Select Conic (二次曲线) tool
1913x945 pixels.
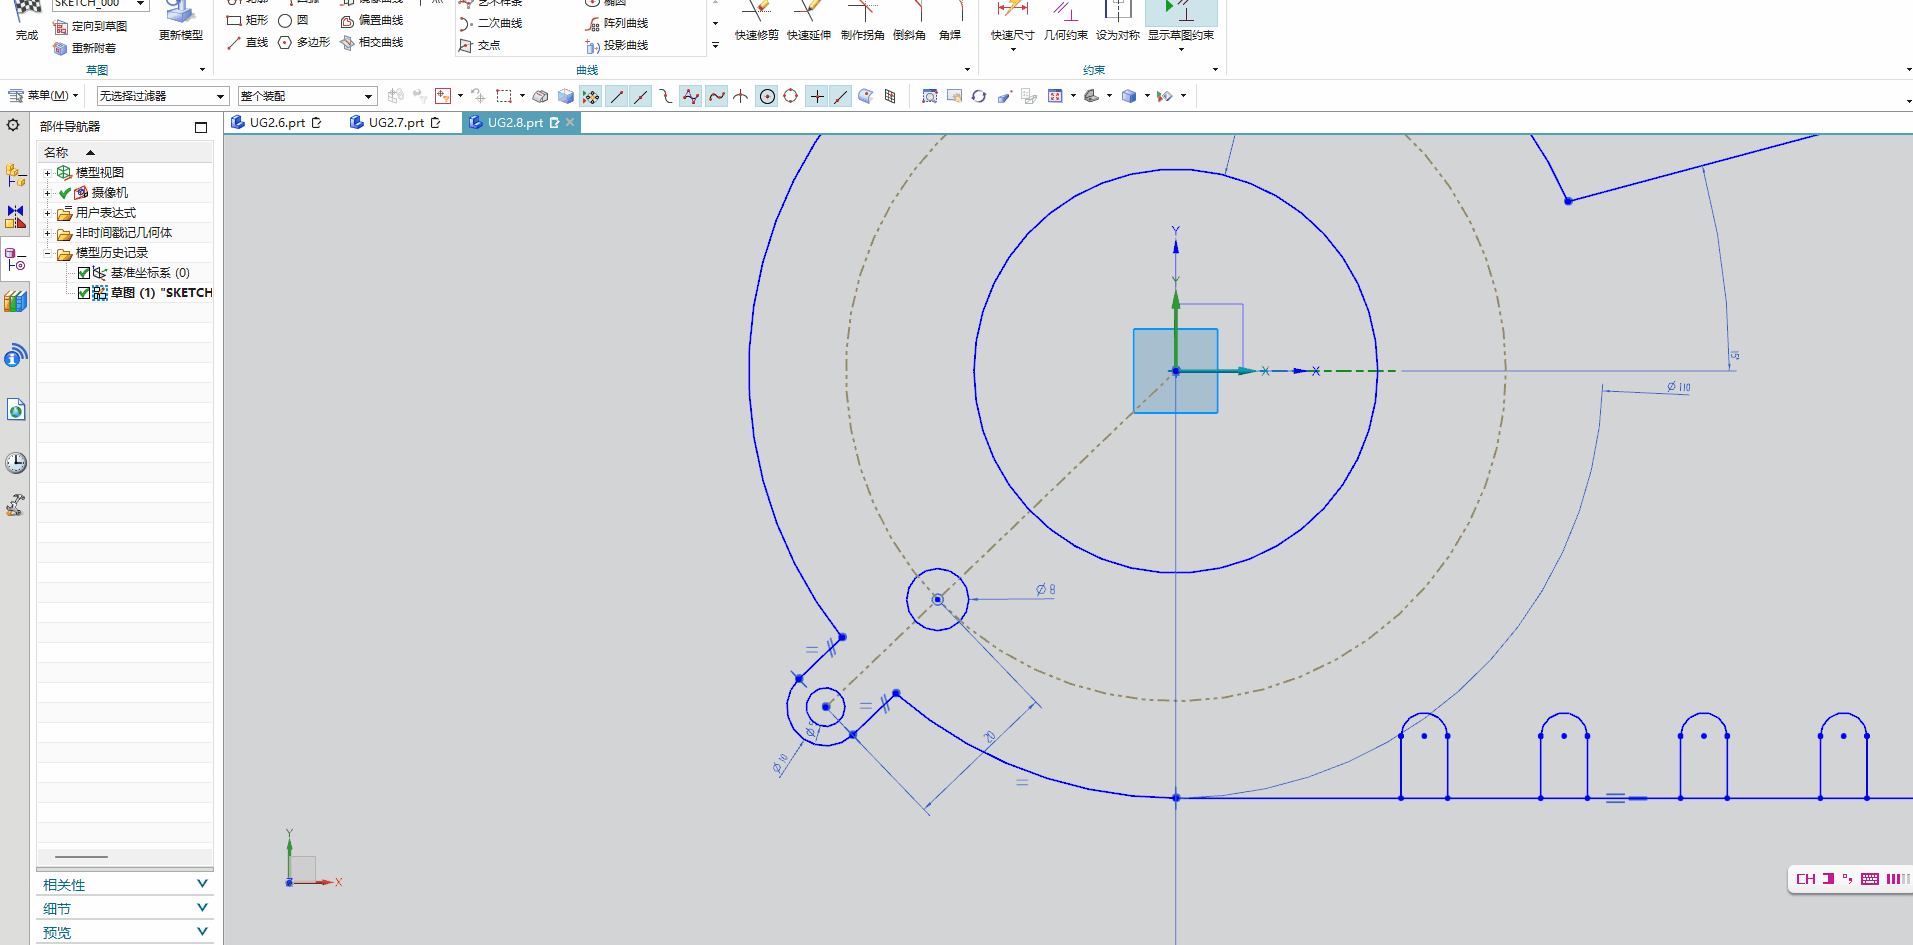490,23
